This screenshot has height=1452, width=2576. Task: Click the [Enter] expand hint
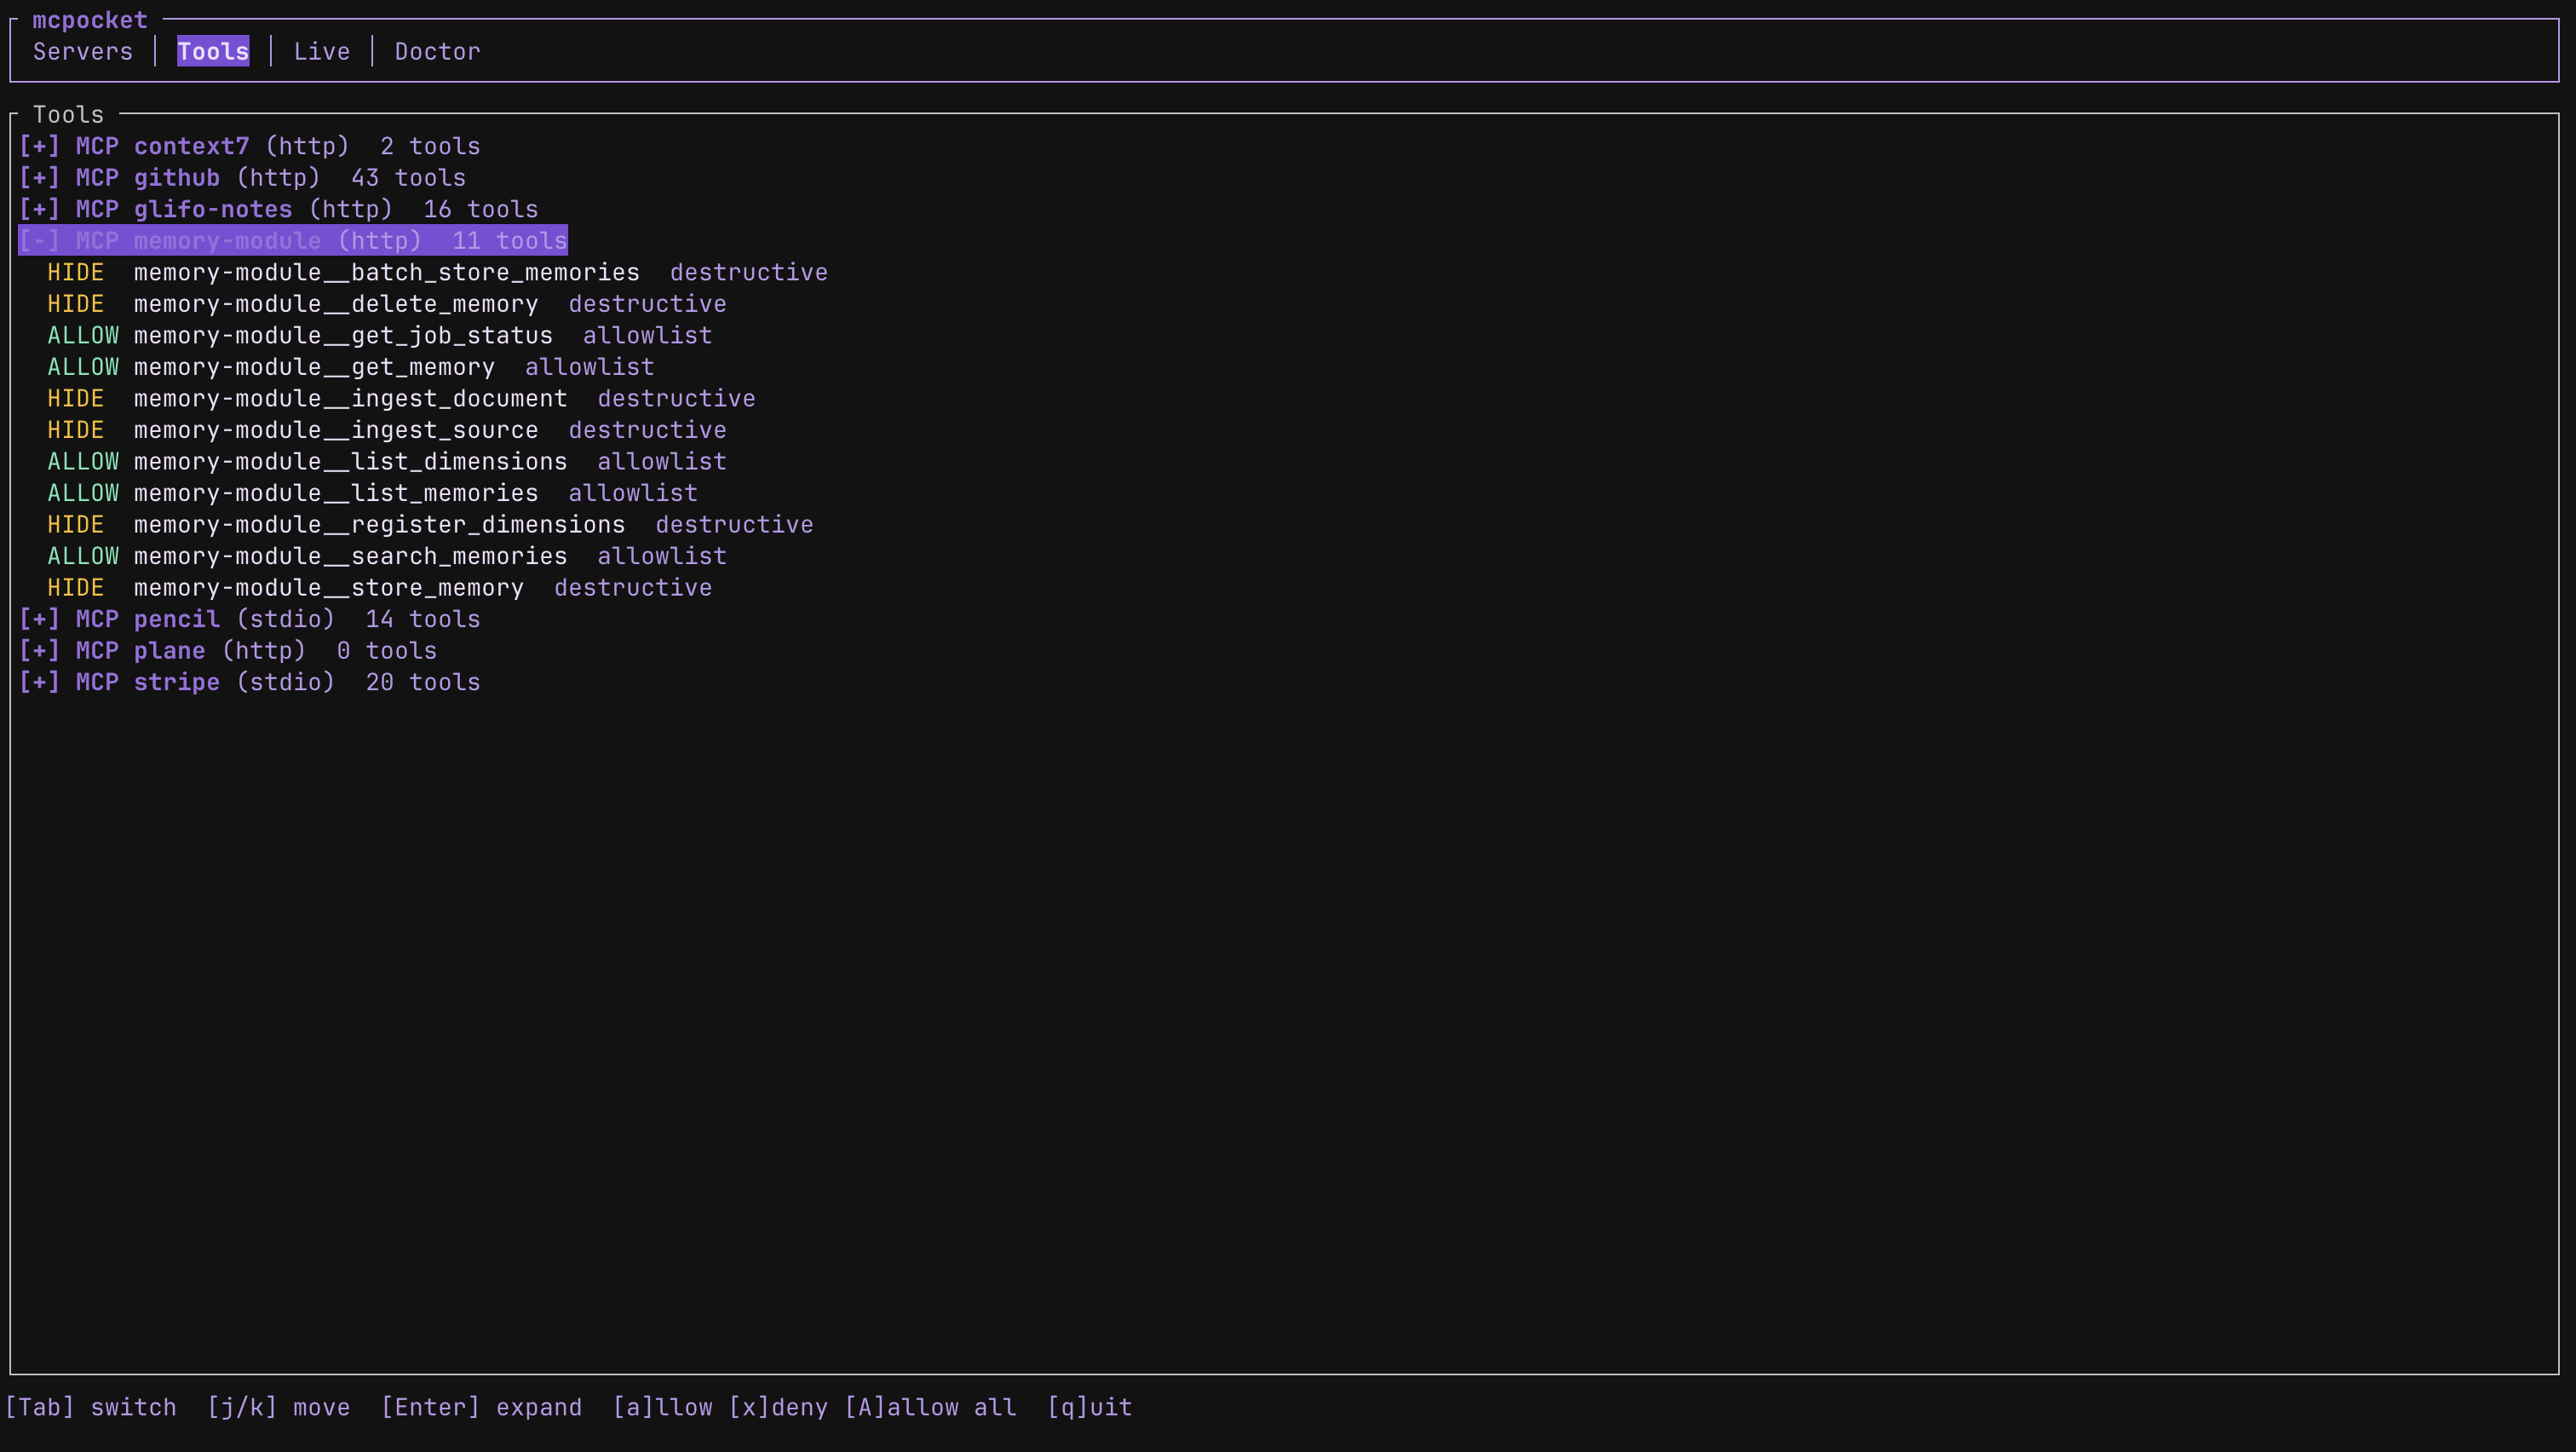tap(481, 1407)
